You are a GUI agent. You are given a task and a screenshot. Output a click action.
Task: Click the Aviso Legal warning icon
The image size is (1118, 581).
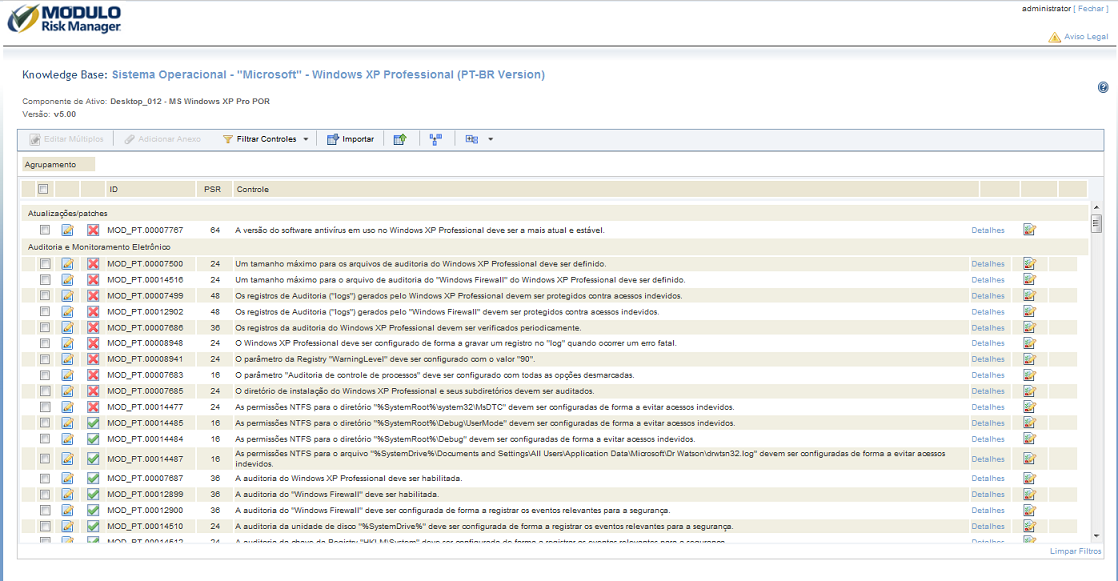click(1054, 37)
